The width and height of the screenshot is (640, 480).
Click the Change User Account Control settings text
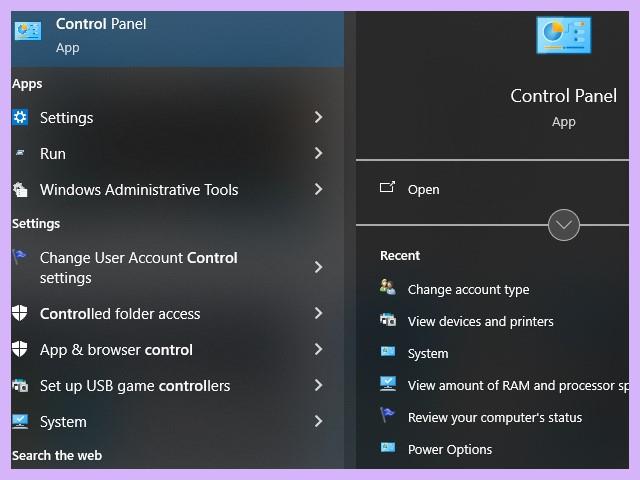pyautogui.click(x=138, y=268)
